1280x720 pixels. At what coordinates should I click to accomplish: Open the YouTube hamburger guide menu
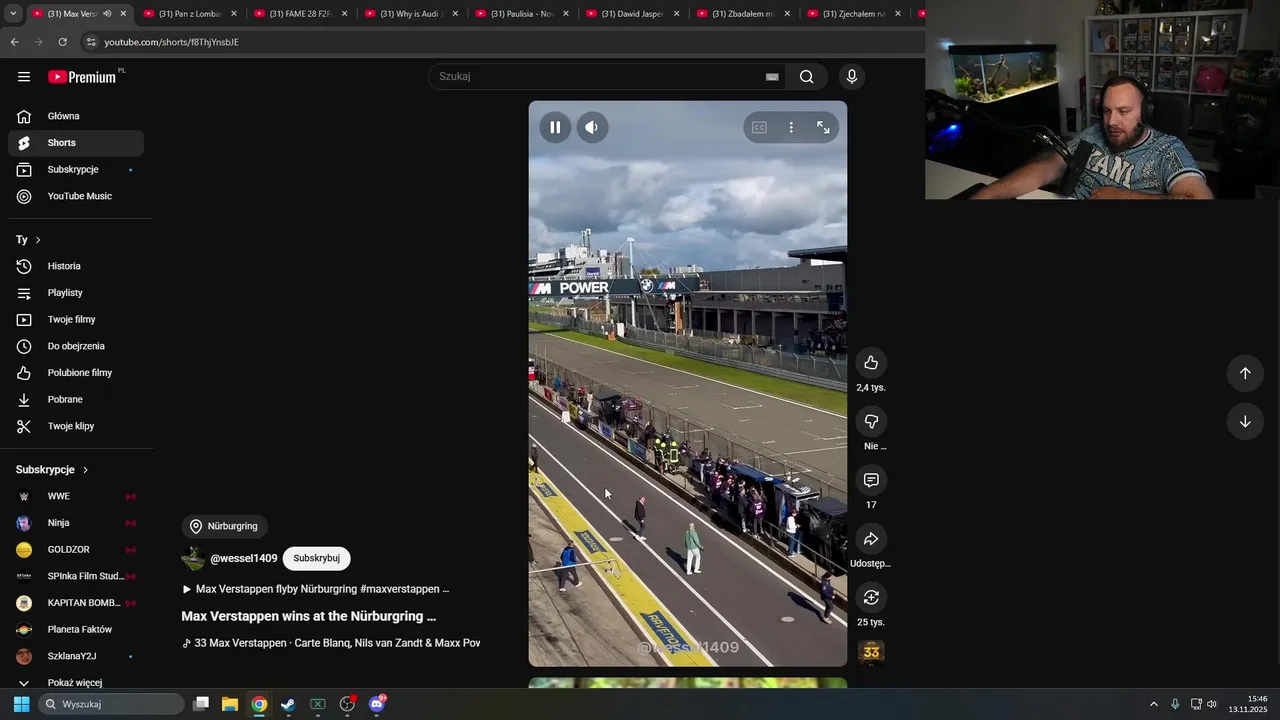(24, 77)
